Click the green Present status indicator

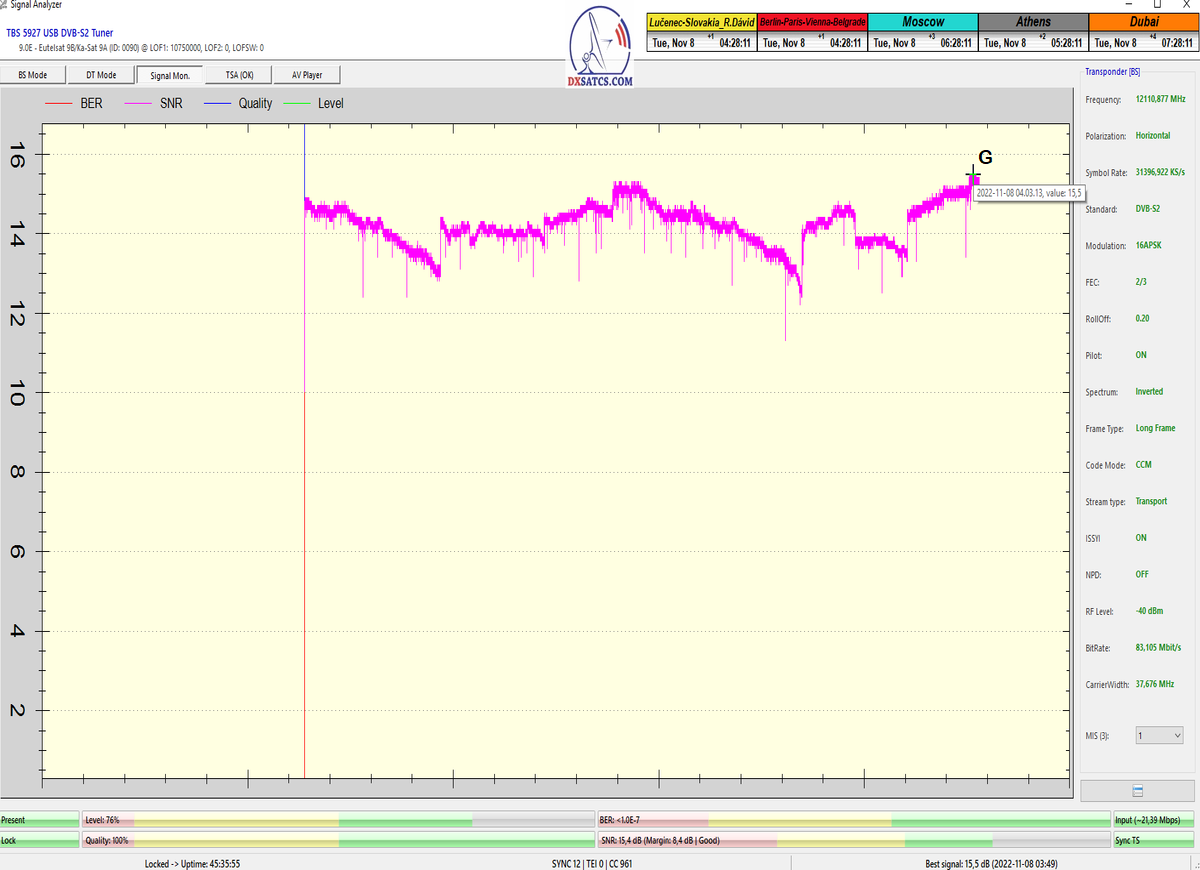pyautogui.click(x=39, y=820)
